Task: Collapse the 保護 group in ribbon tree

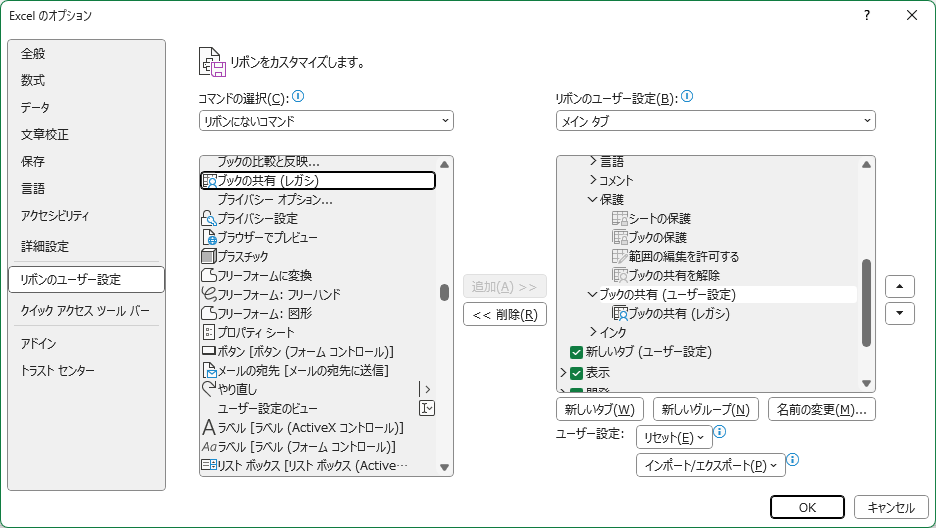Action: [592, 199]
